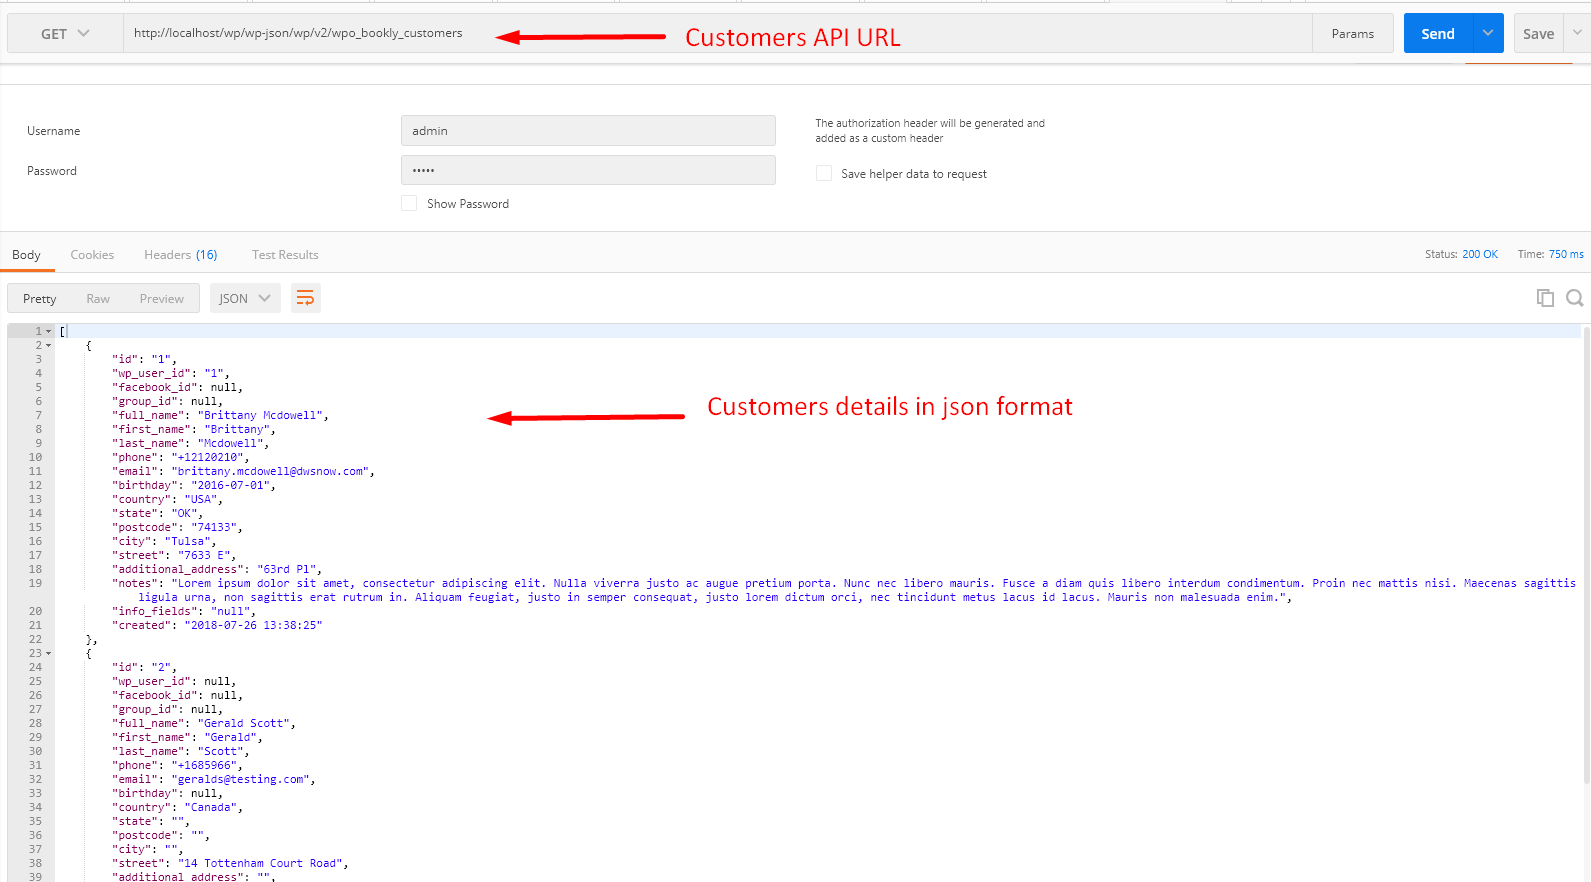Select the Preview view
This screenshot has width=1591, height=882.
pyautogui.click(x=162, y=299)
